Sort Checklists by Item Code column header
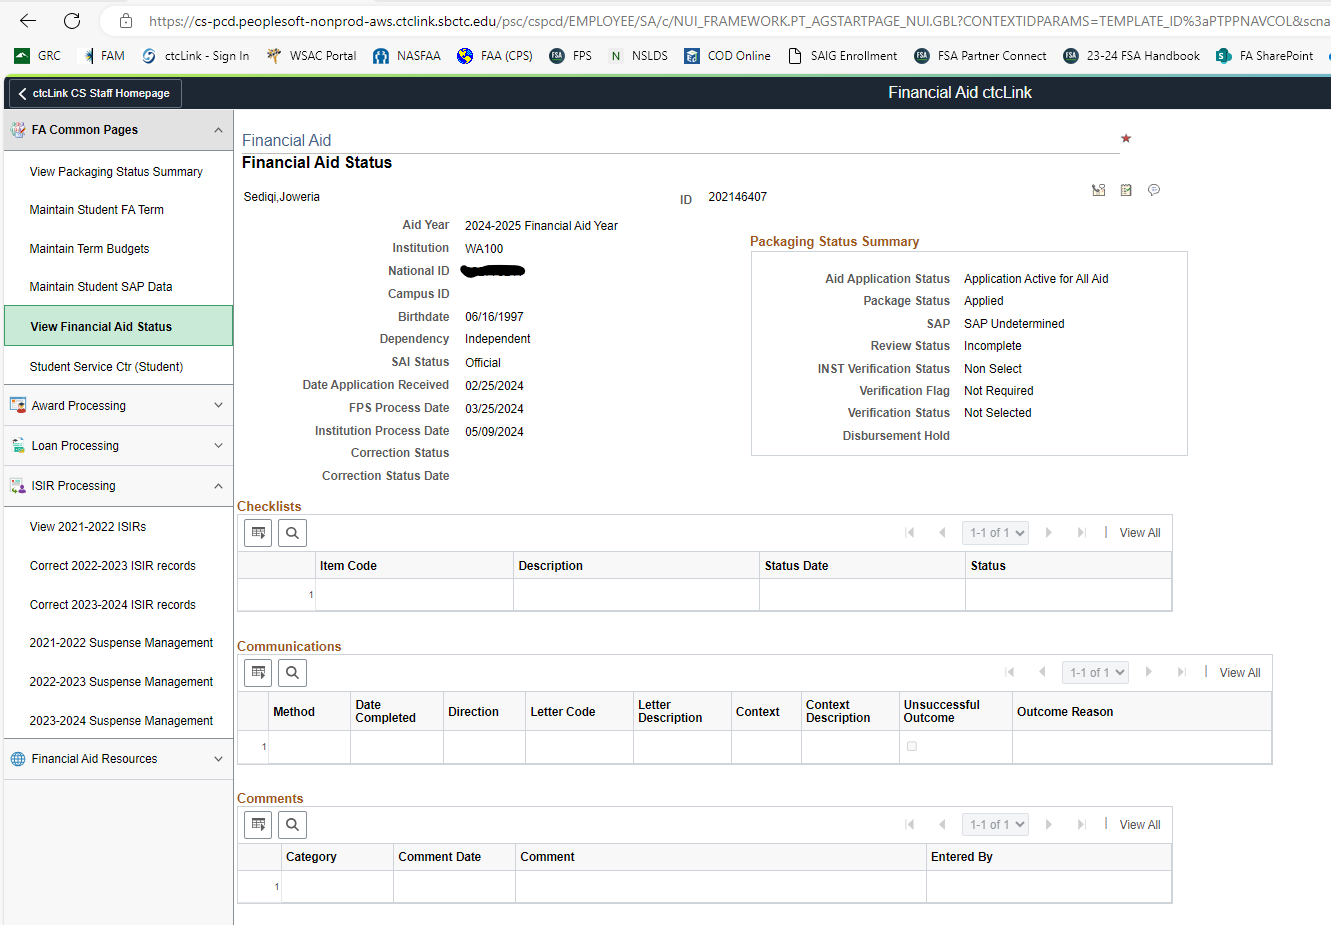The height and width of the screenshot is (925, 1331). click(x=348, y=566)
